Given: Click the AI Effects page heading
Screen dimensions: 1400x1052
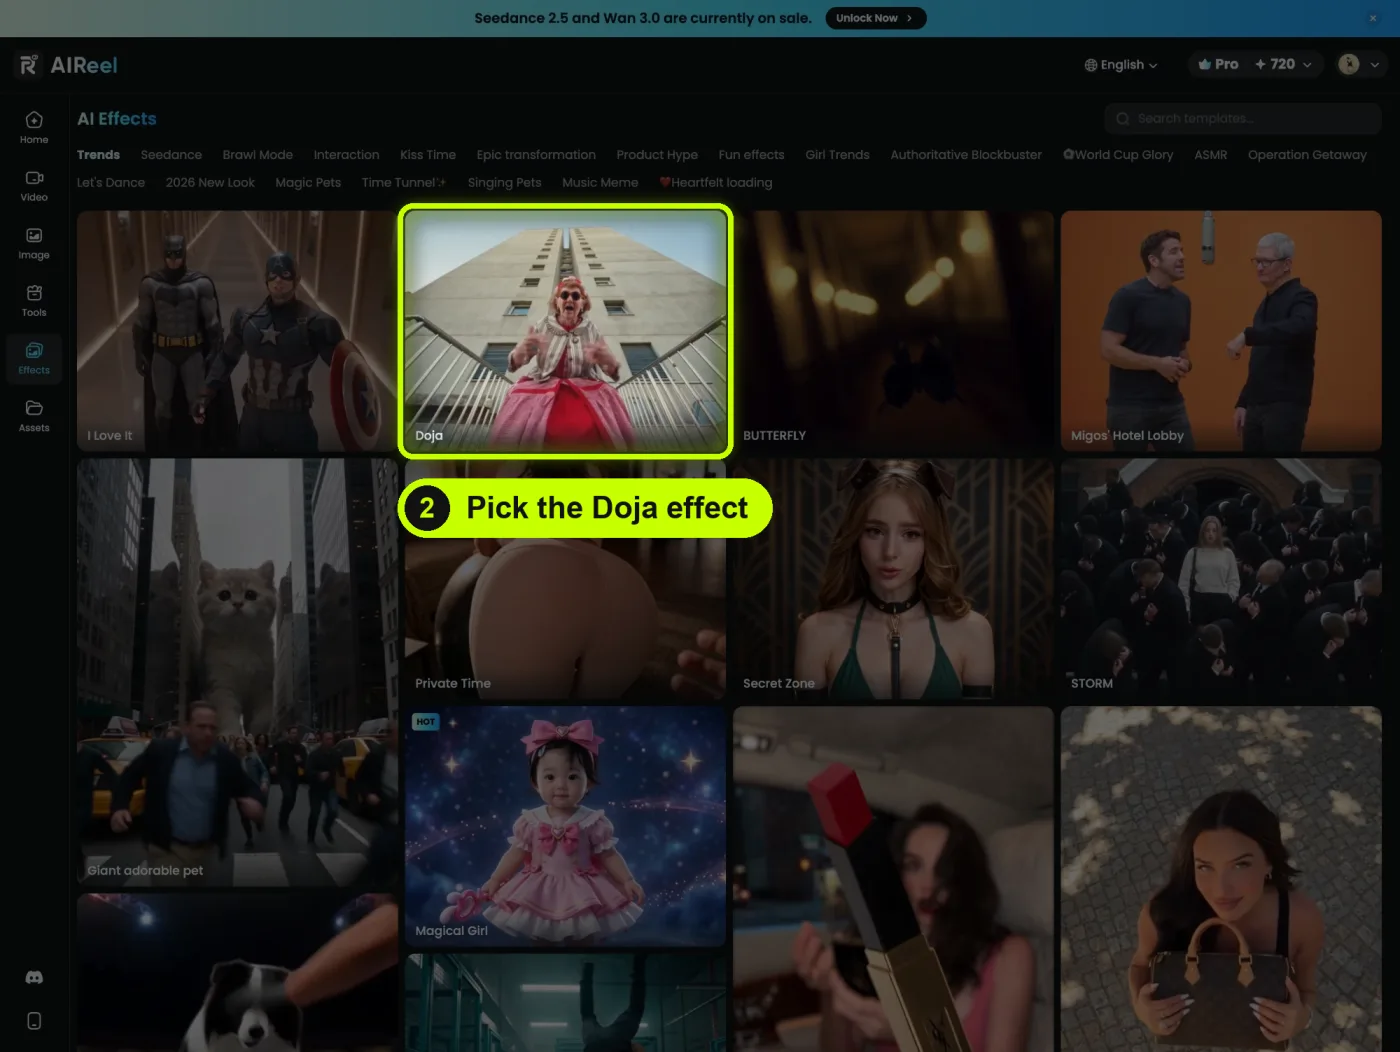Looking at the screenshot, I should (117, 119).
